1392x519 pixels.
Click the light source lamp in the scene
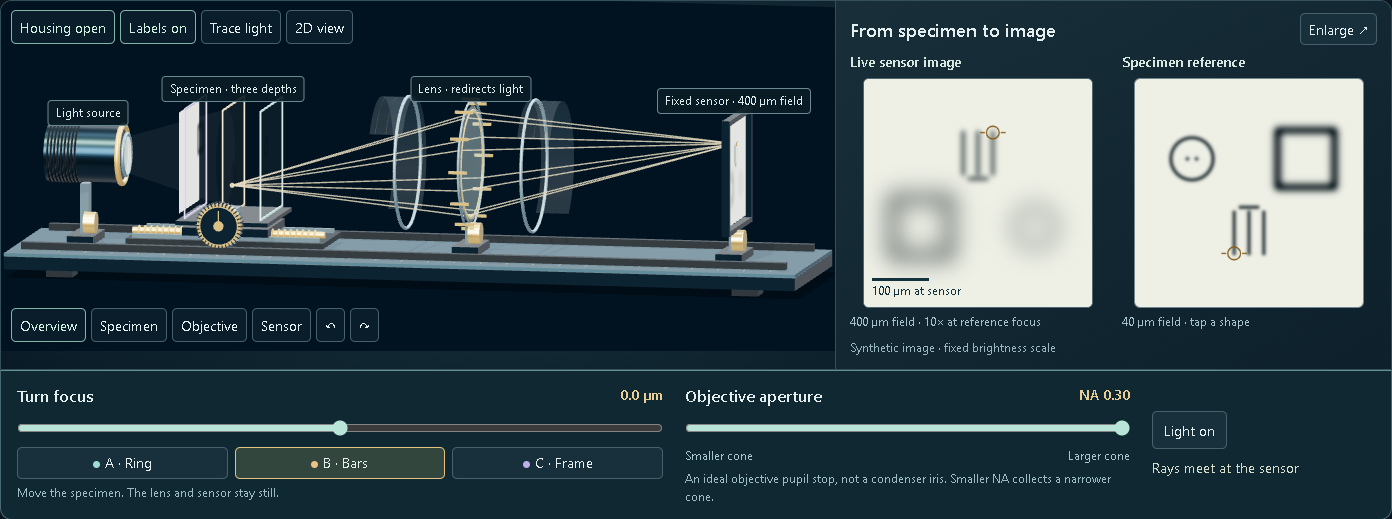click(x=88, y=155)
